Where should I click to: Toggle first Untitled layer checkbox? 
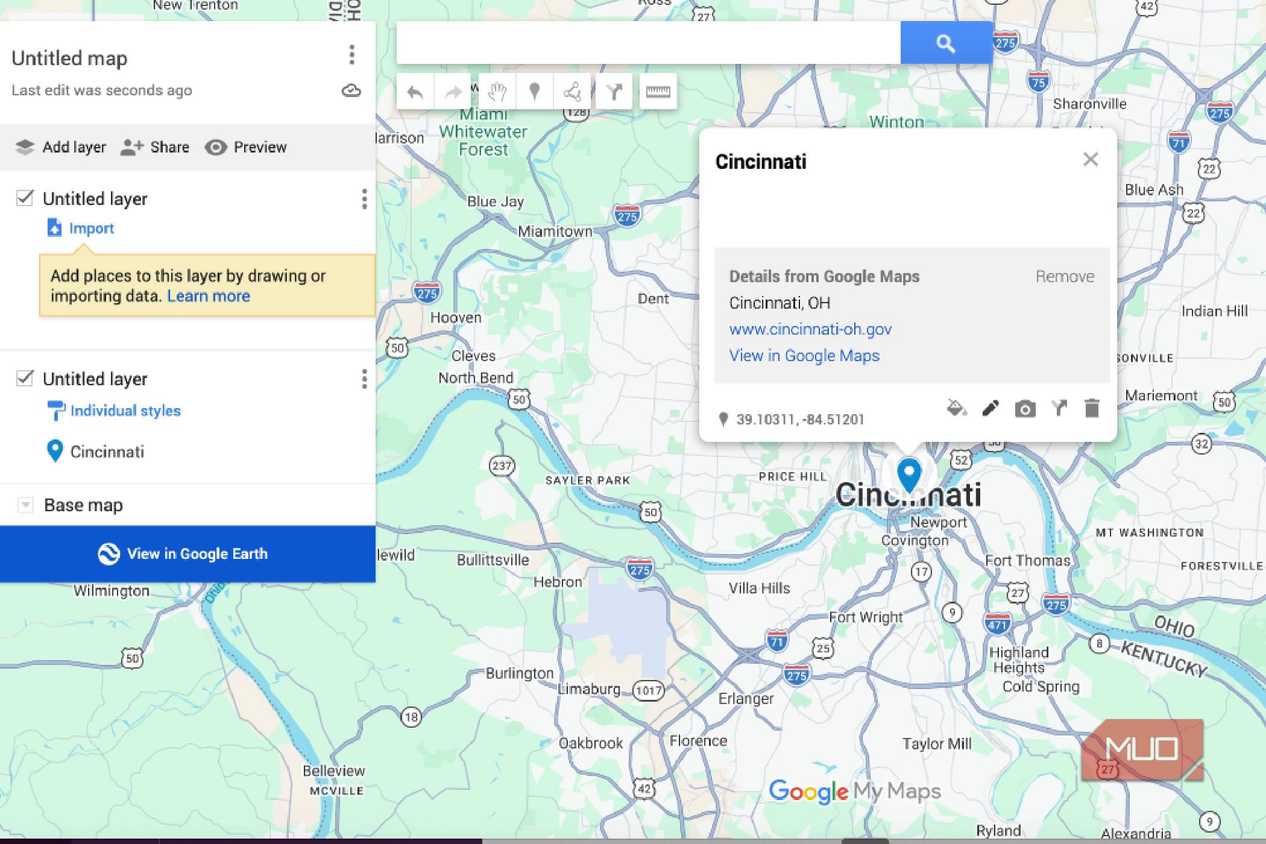25,198
